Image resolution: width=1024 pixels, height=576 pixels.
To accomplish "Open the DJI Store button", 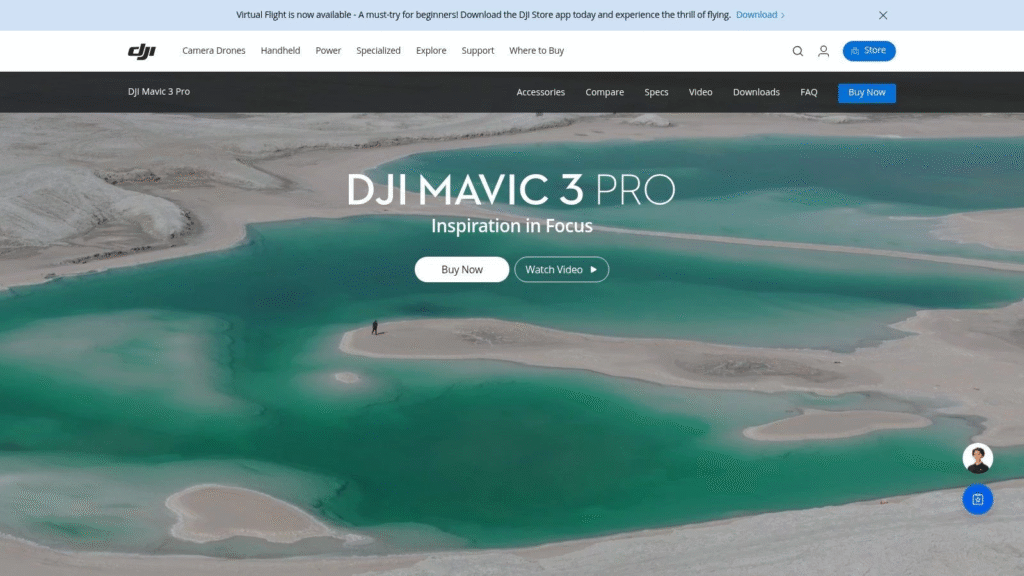I will click(x=868, y=51).
